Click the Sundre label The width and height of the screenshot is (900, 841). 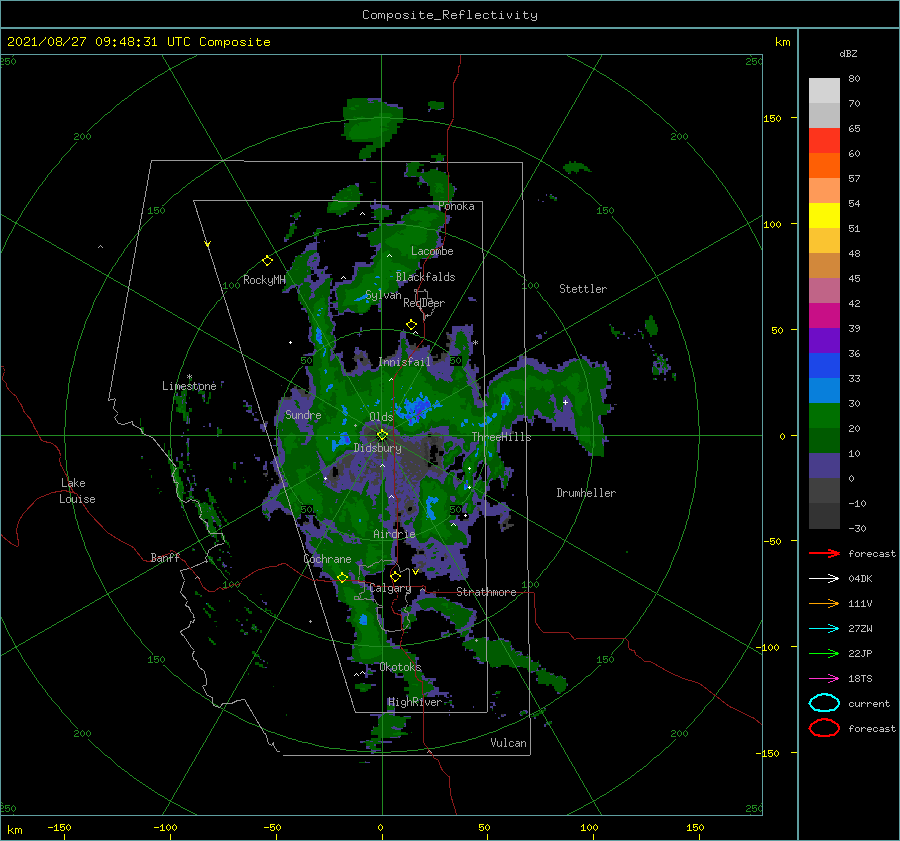(303, 415)
